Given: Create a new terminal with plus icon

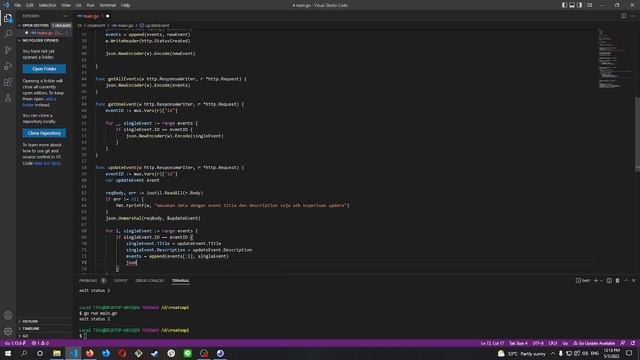Looking at the screenshot, I should click(596, 280).
